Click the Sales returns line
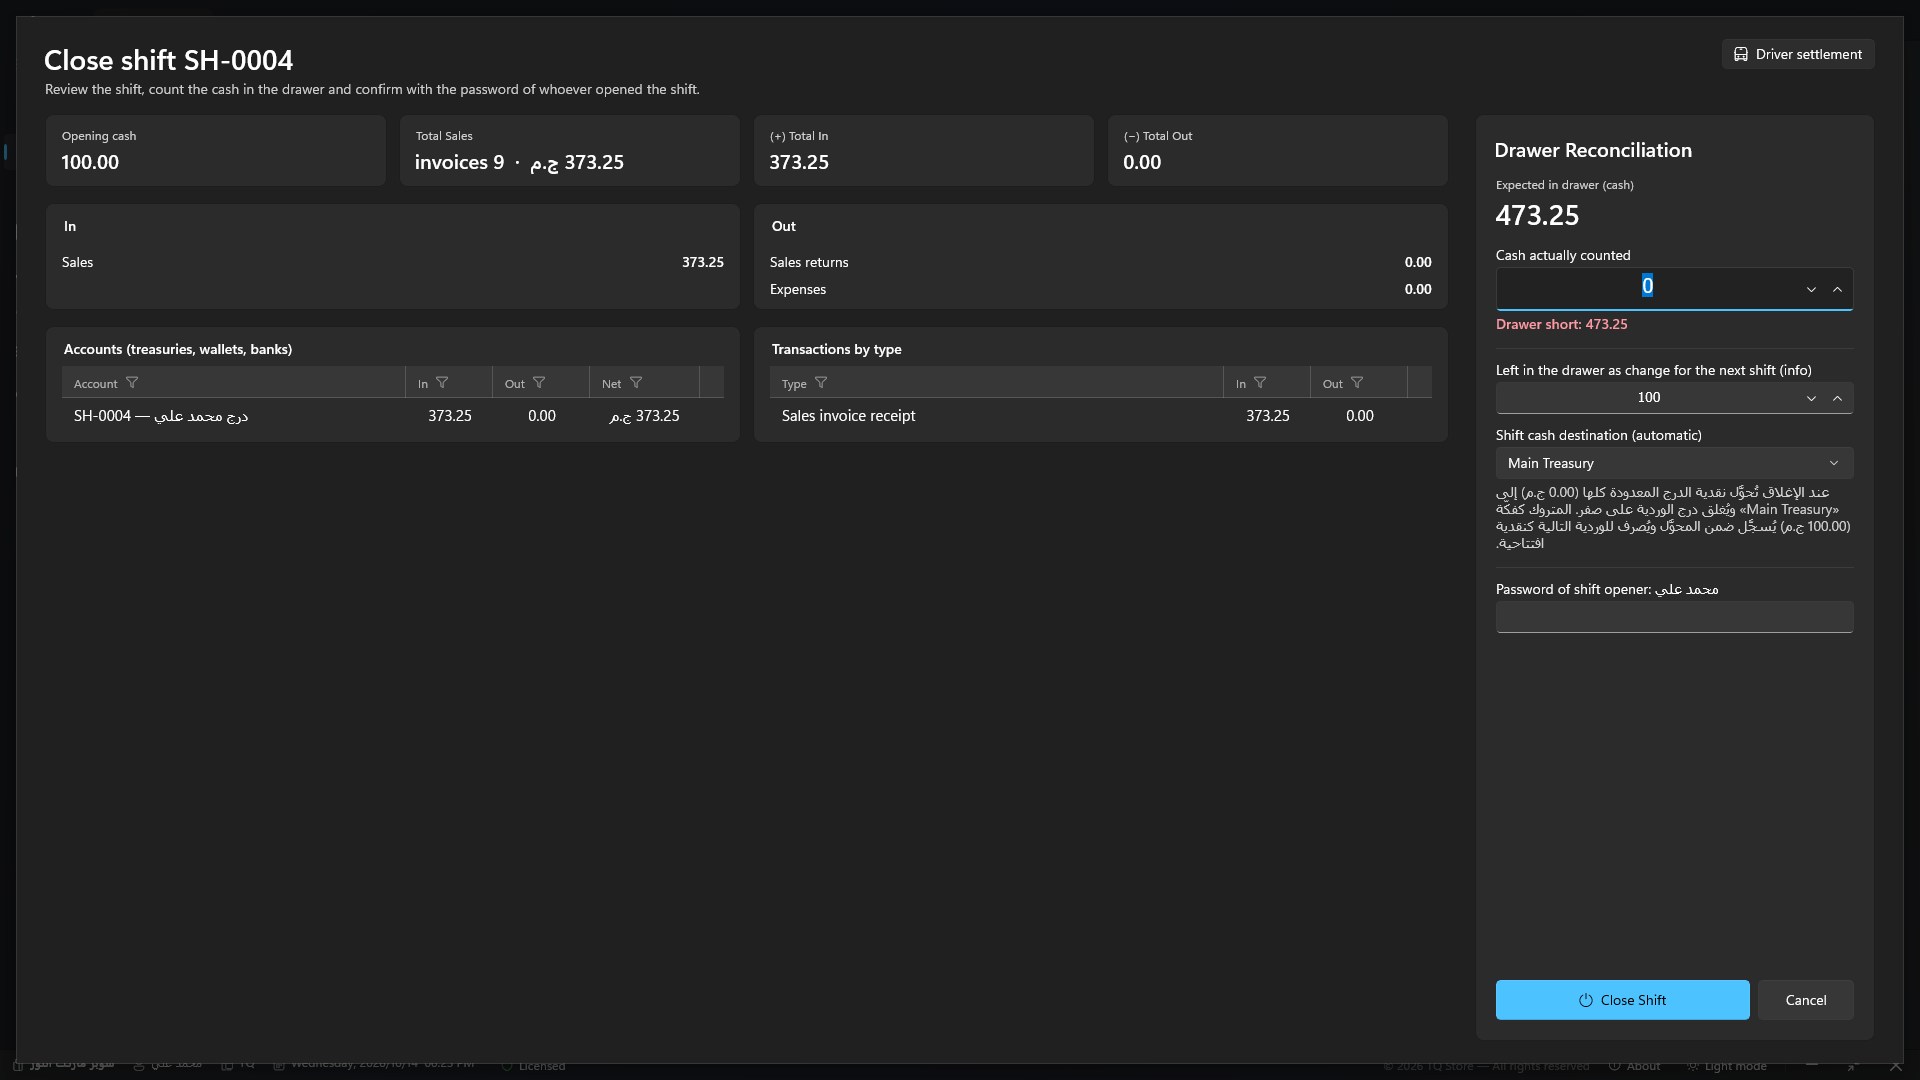The width and height of the screenshot is (1920, 1080). (1100, 262)
